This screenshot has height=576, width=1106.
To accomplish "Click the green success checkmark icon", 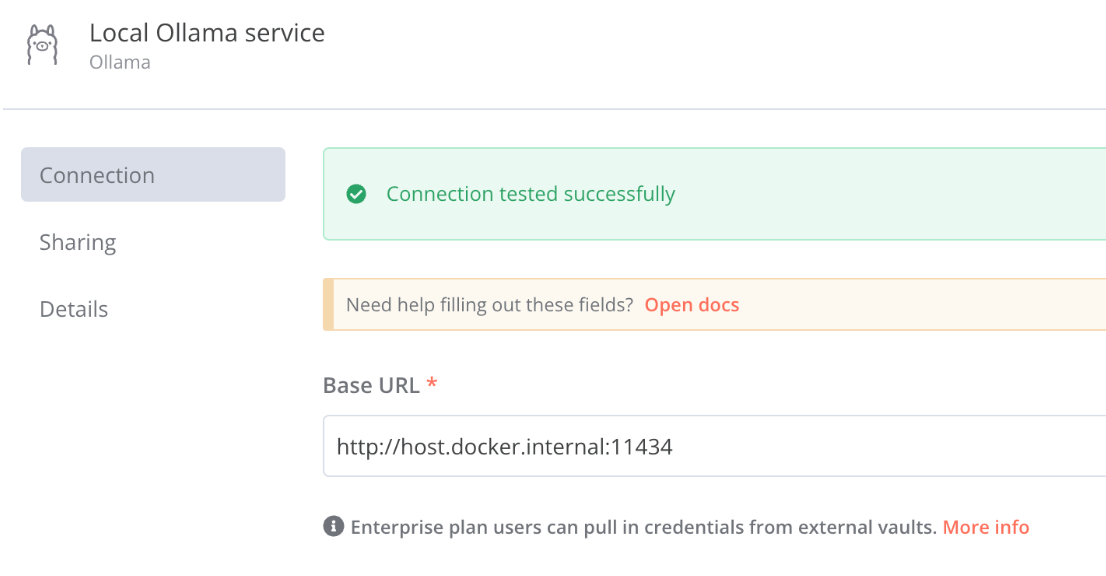I will pyautogui.click(x=356, y=194).
